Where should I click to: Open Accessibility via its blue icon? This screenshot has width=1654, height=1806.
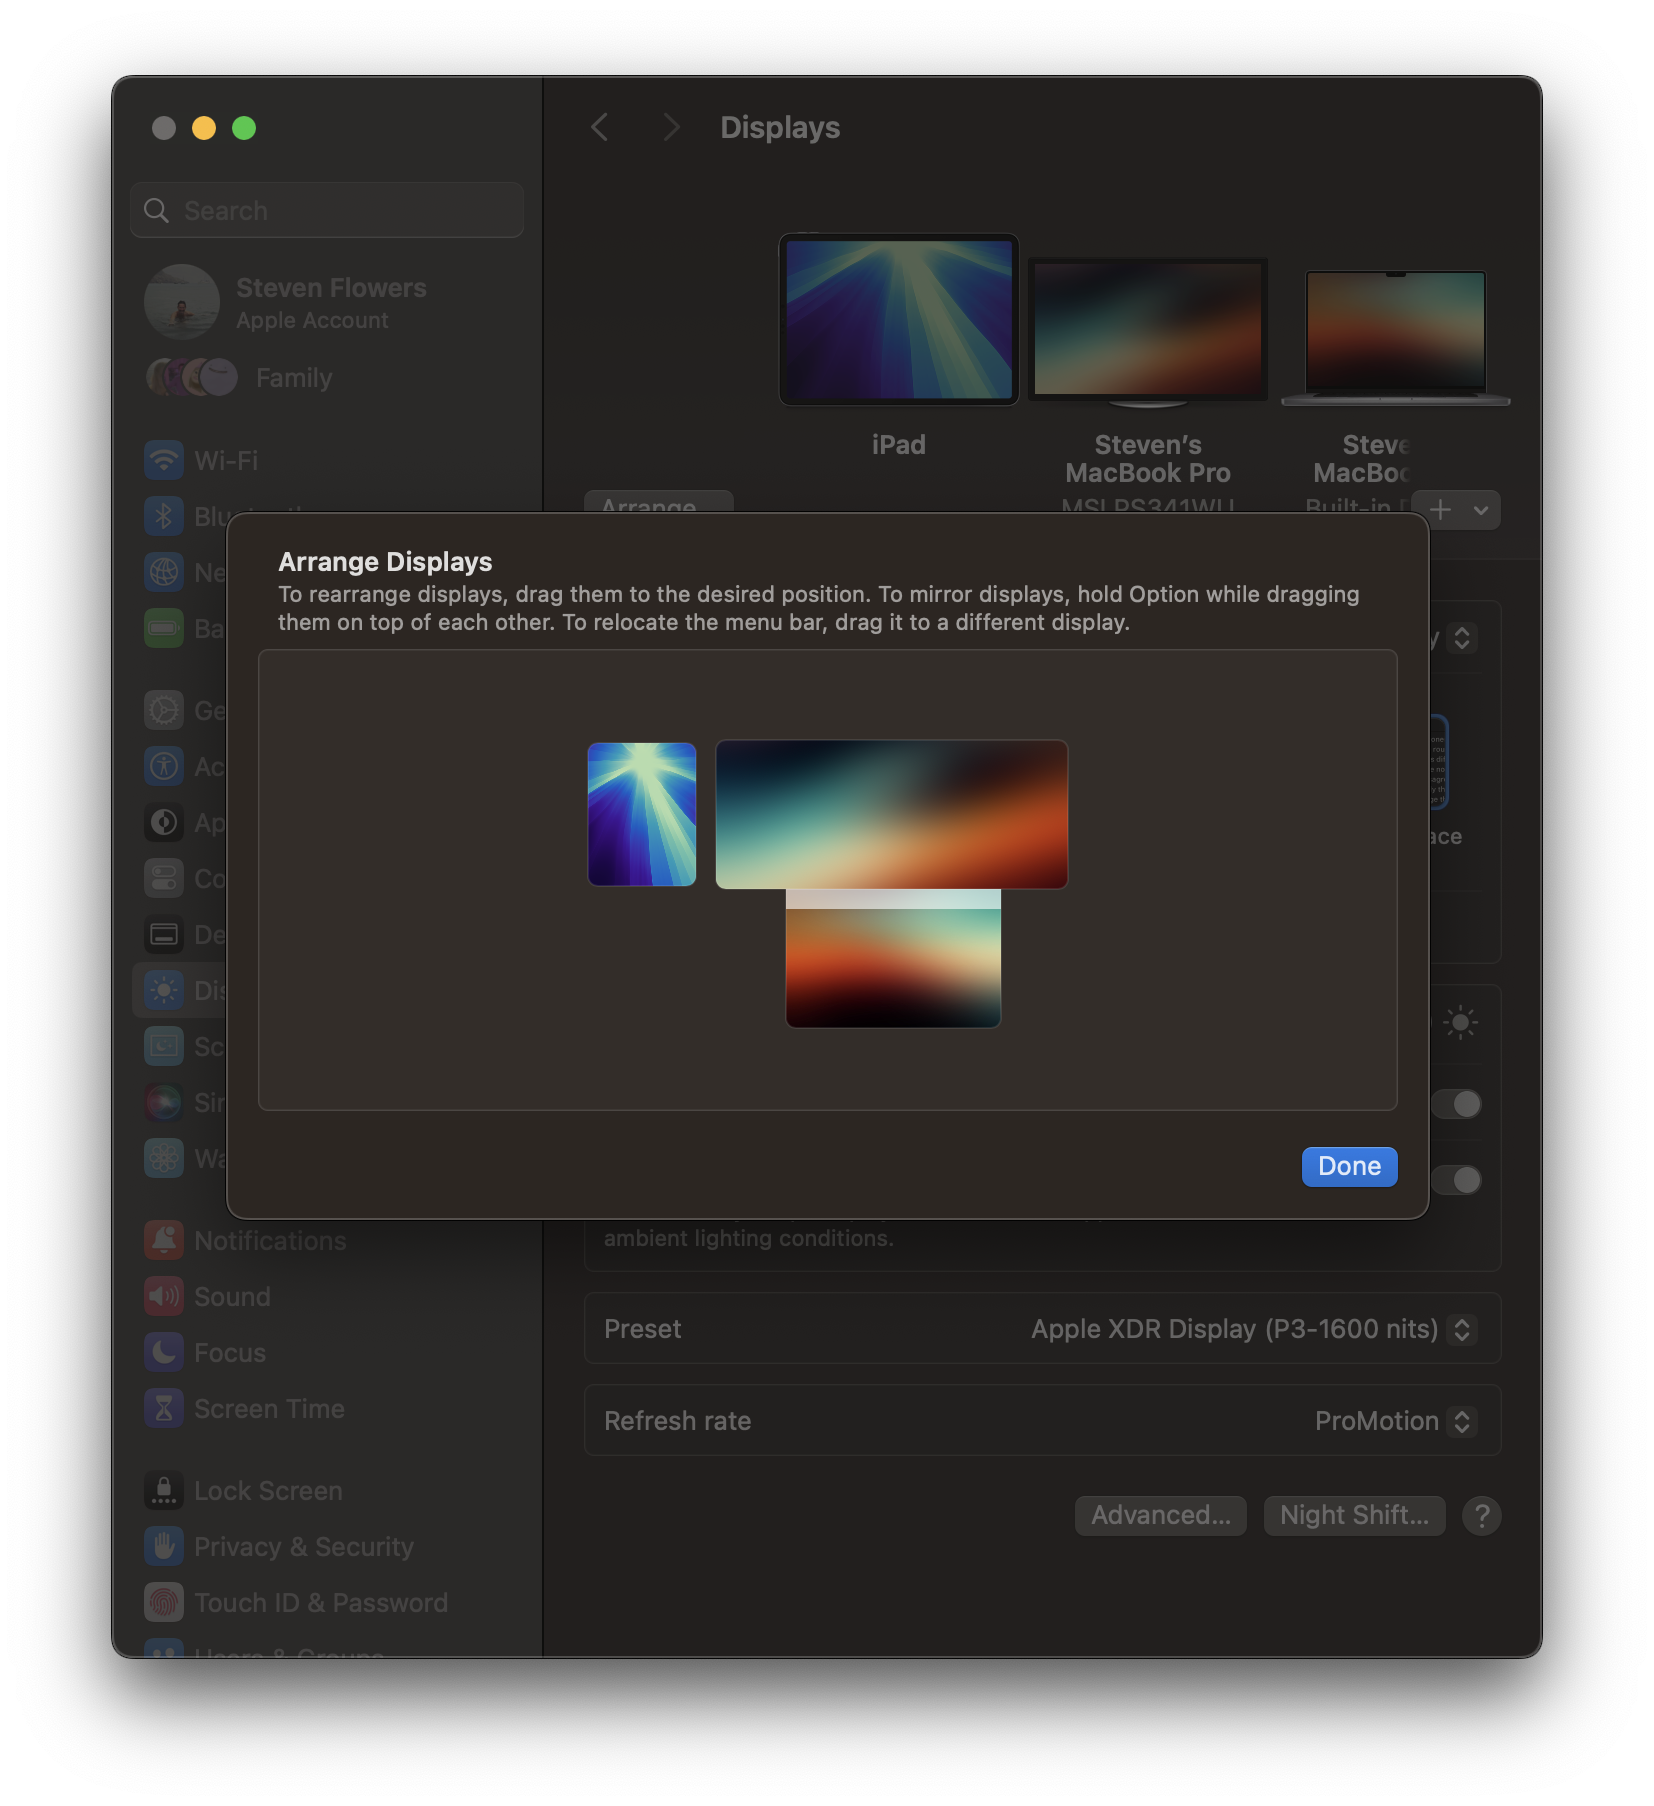pyautogui.click(x=164, y=766)
